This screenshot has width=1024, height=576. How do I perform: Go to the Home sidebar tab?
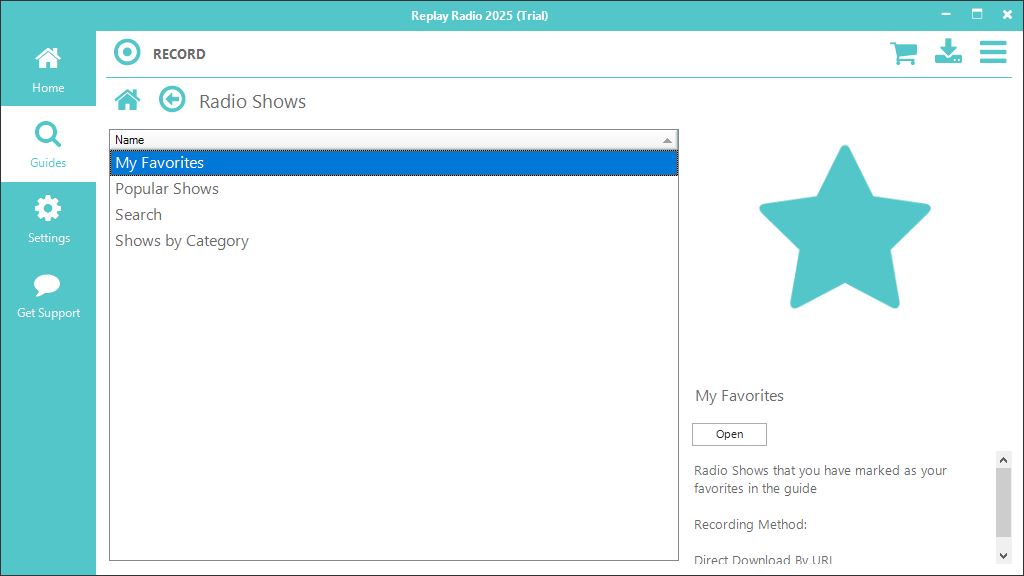pos(48,69)
